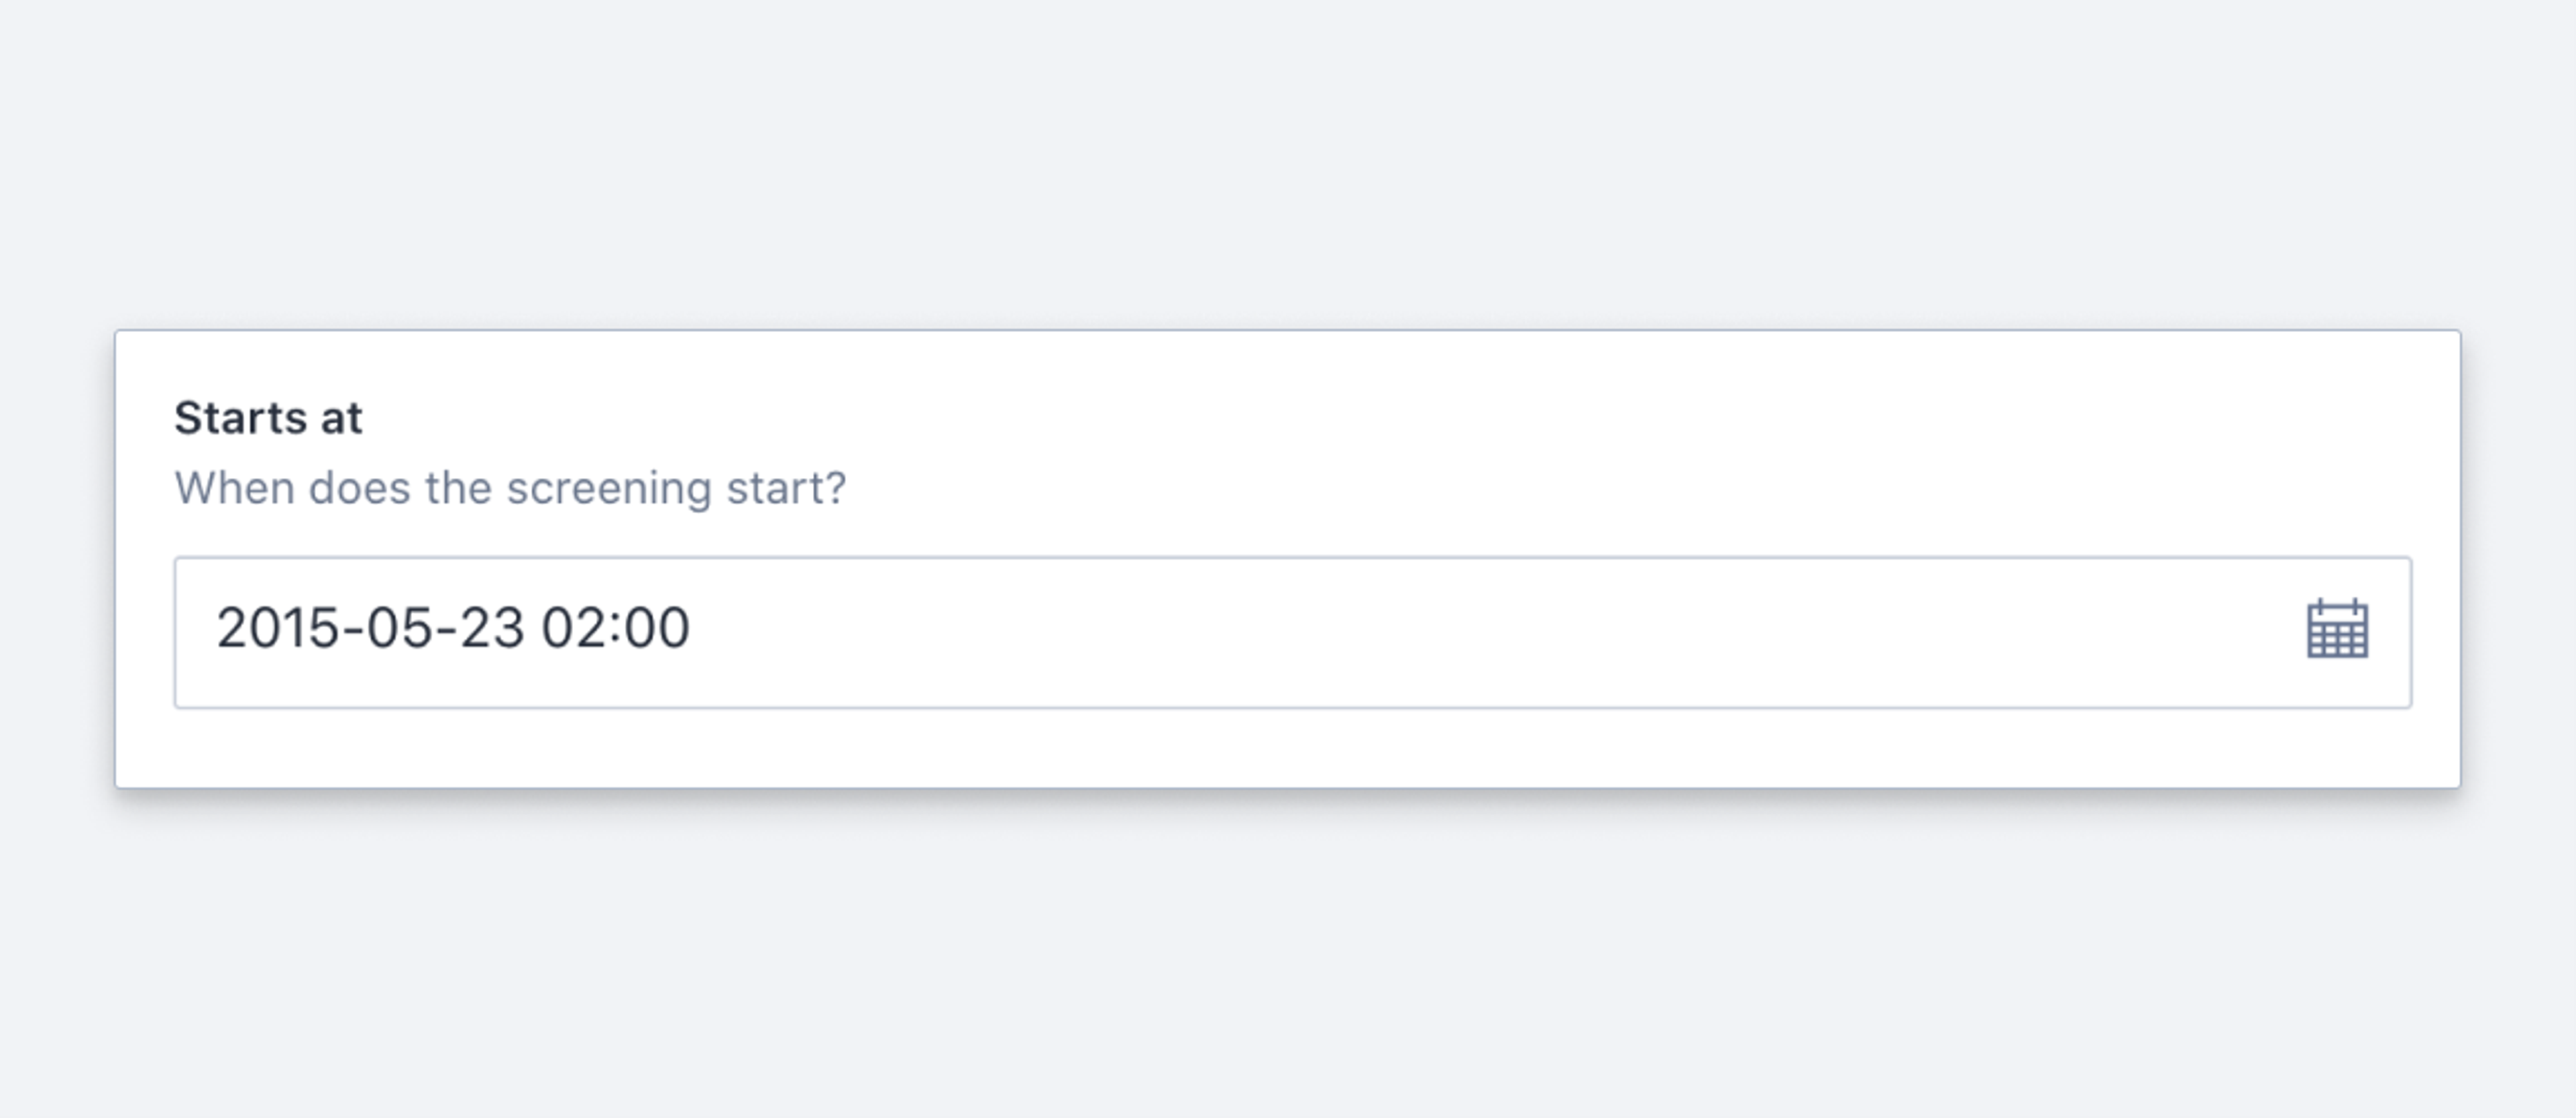Place cursor on day 23 in date

tap(492, 629)
